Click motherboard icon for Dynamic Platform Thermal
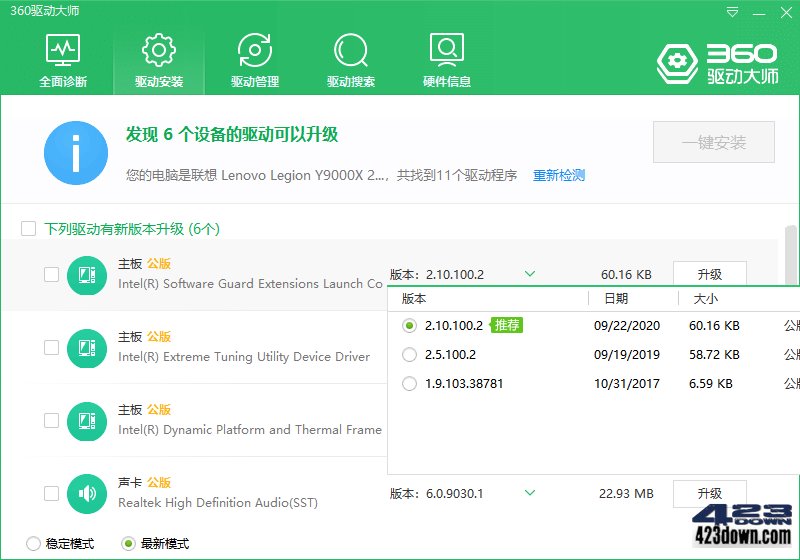 point(87,421)
